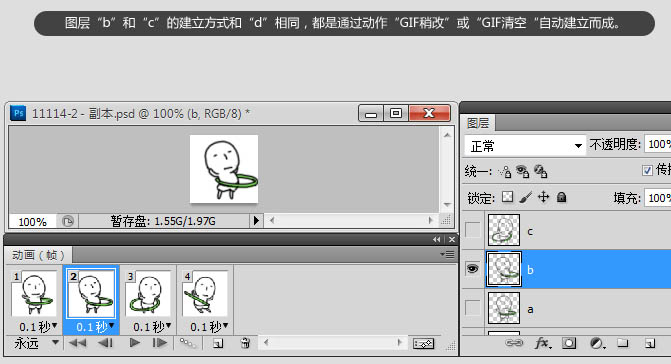Click 暂存盘: 1.55G/1.97G status text
Image resolution: width=671 pixels, height=364 pixels.
163,221
